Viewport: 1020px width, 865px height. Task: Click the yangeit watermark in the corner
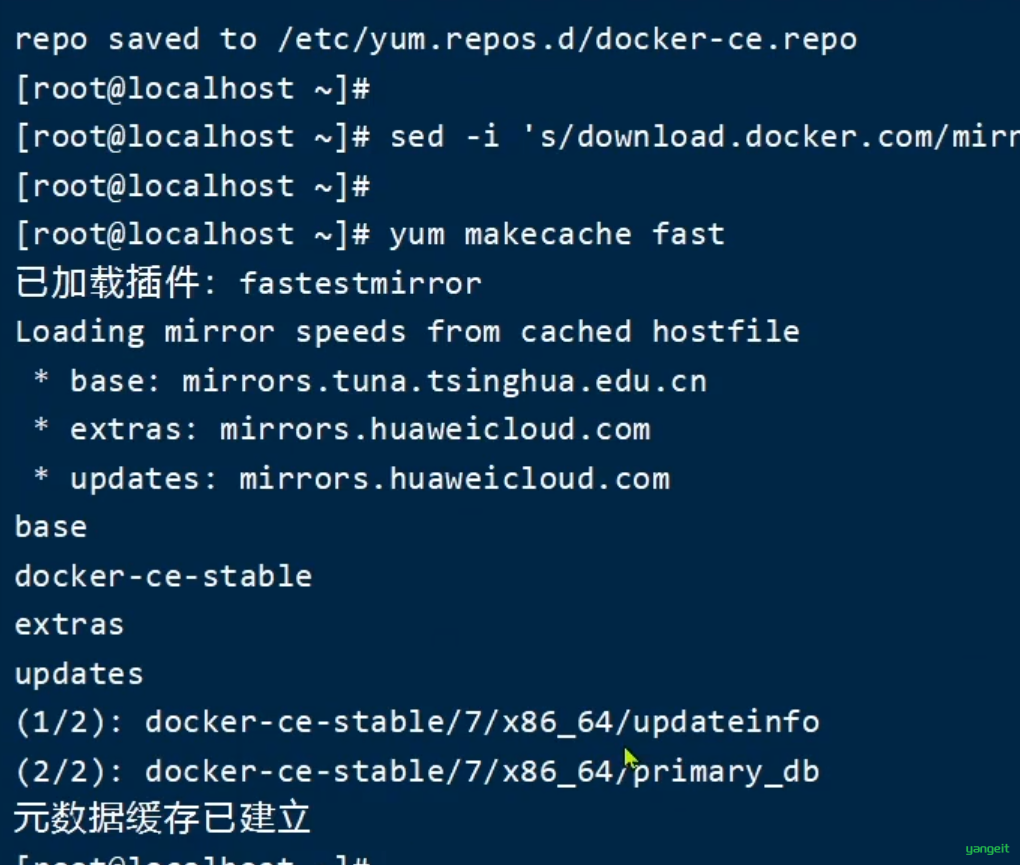coord(987,849)
